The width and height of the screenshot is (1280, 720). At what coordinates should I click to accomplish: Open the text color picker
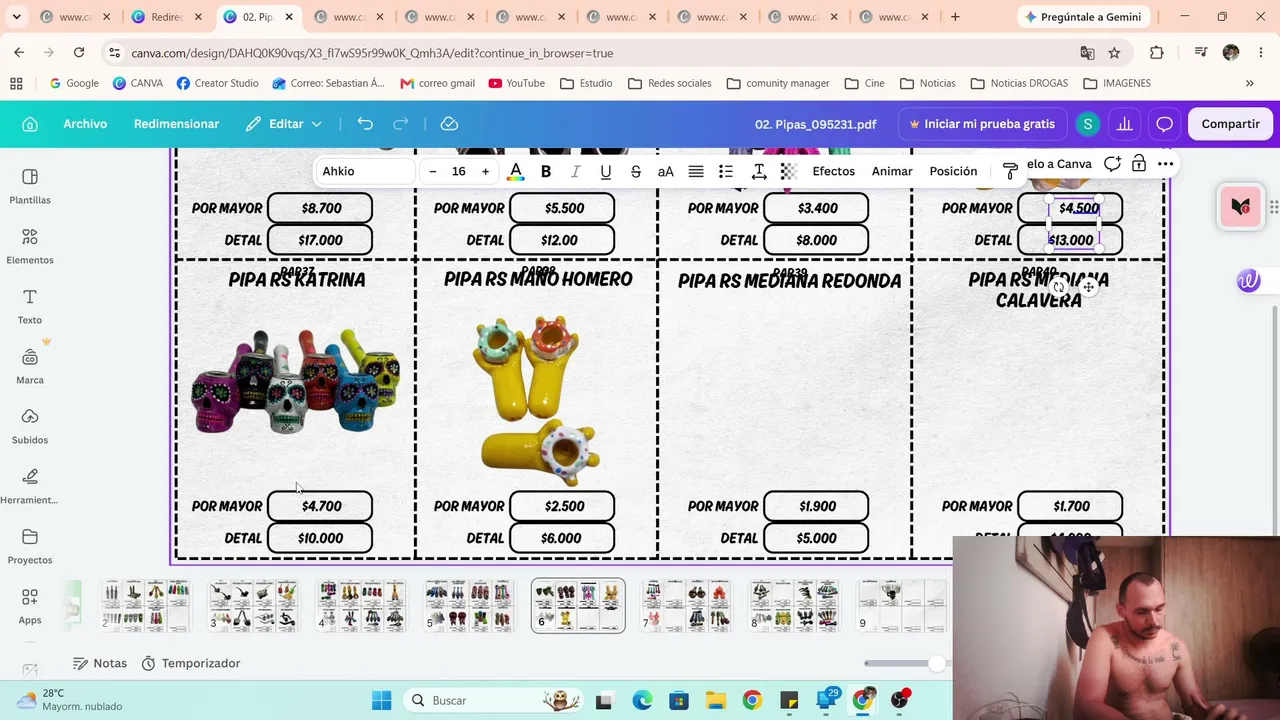click(x=515, y=172)
